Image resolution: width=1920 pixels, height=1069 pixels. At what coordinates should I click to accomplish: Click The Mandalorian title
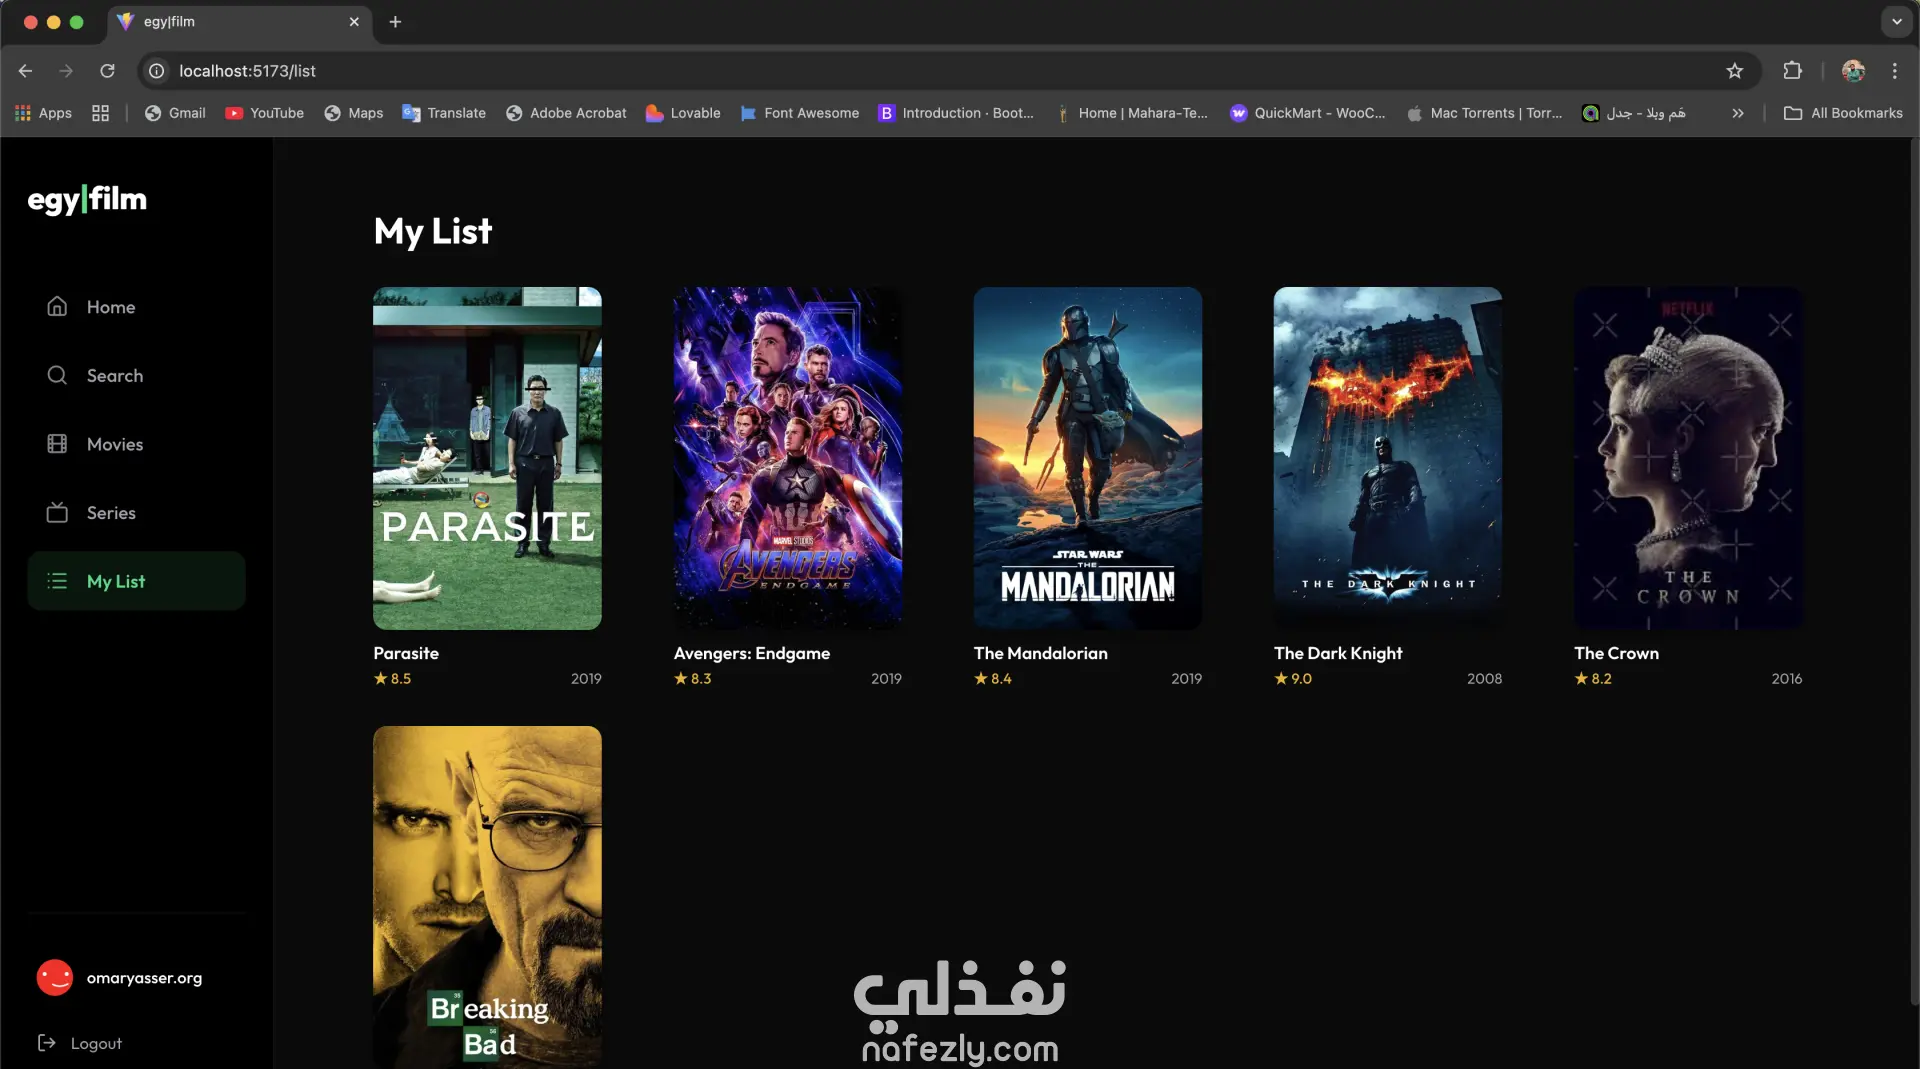point(1041,653)
